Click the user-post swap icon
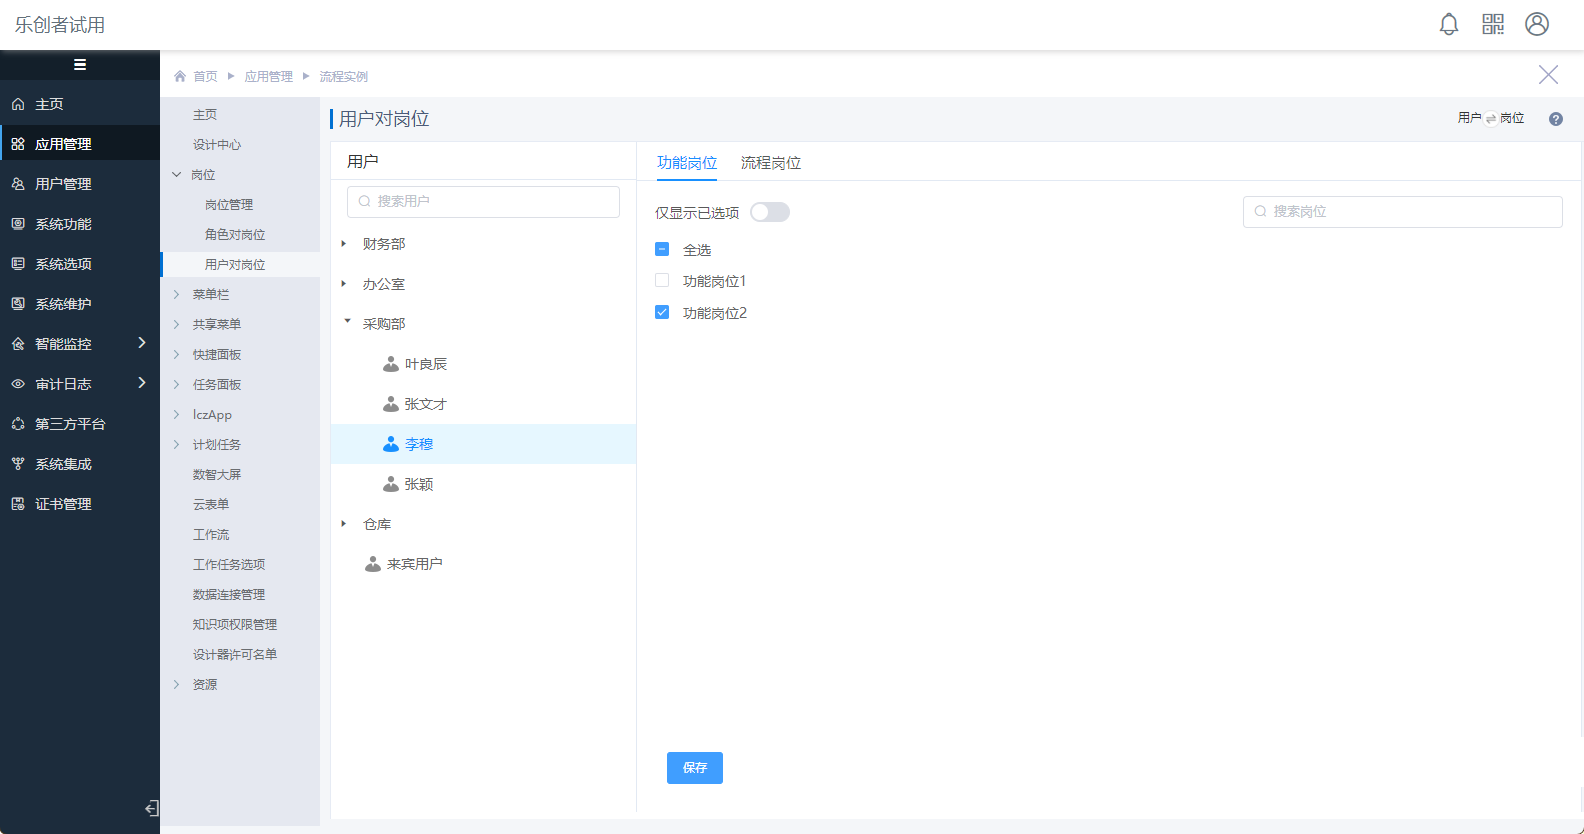Screen dimensions: 1584x834 (1491, 119)
